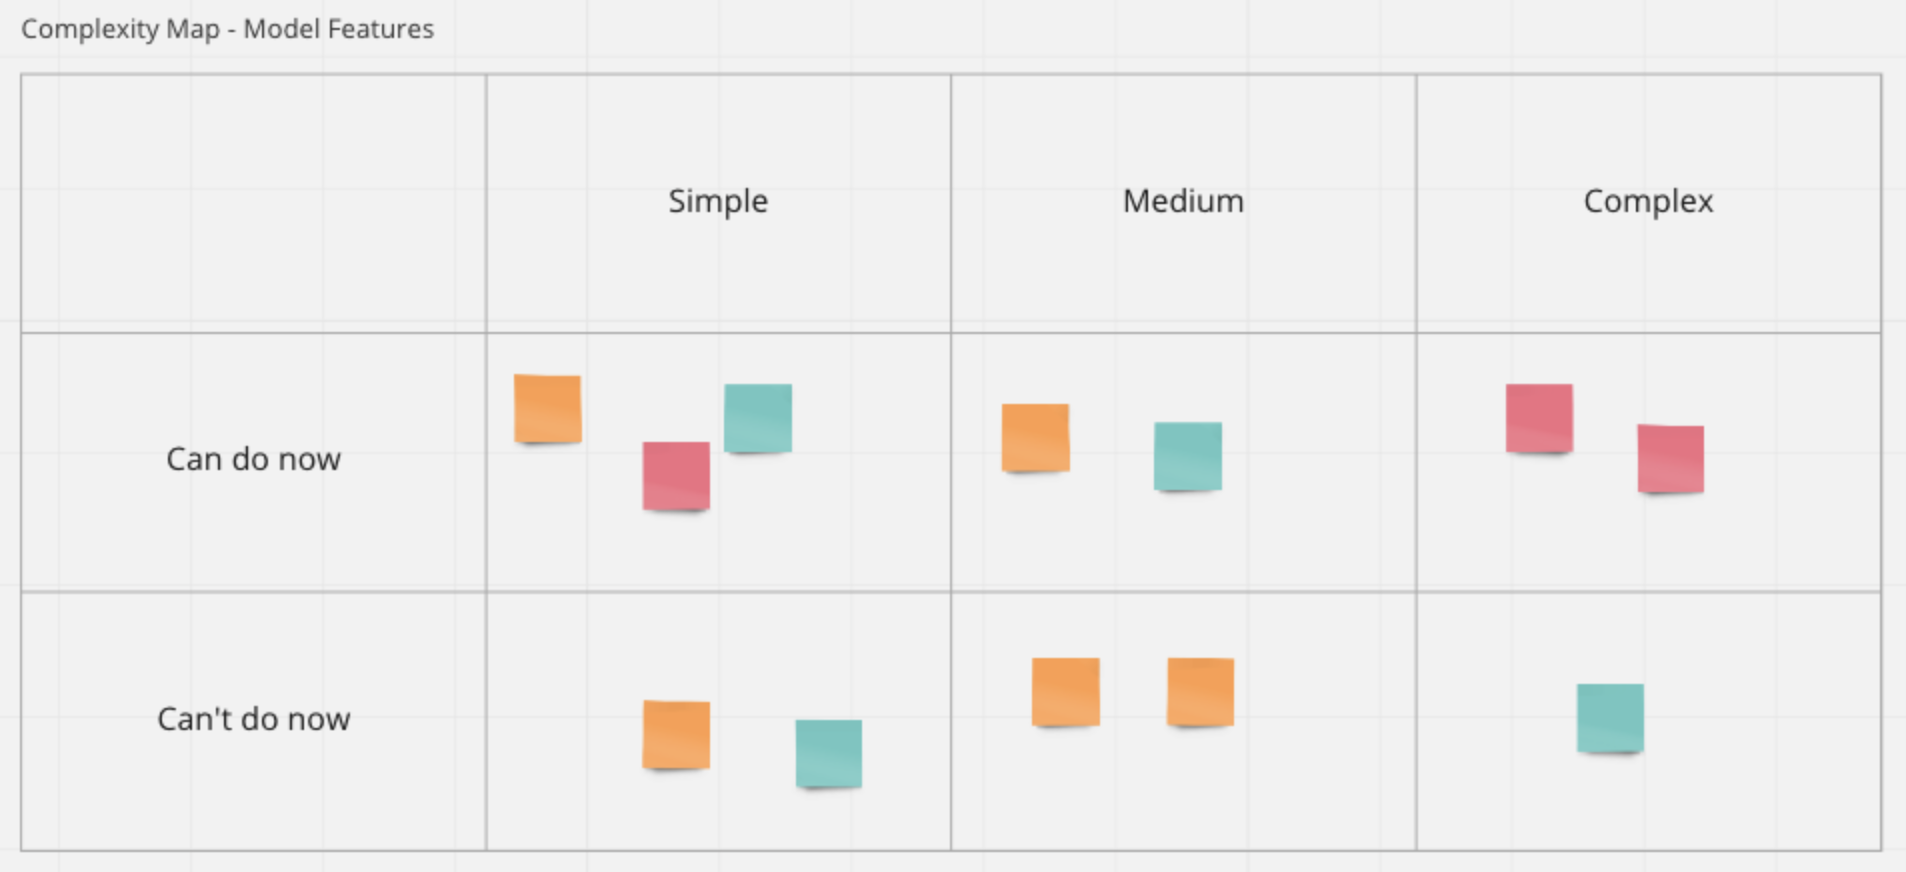
Task: Click the "Simple" column header text
Action: click(718, 201)
